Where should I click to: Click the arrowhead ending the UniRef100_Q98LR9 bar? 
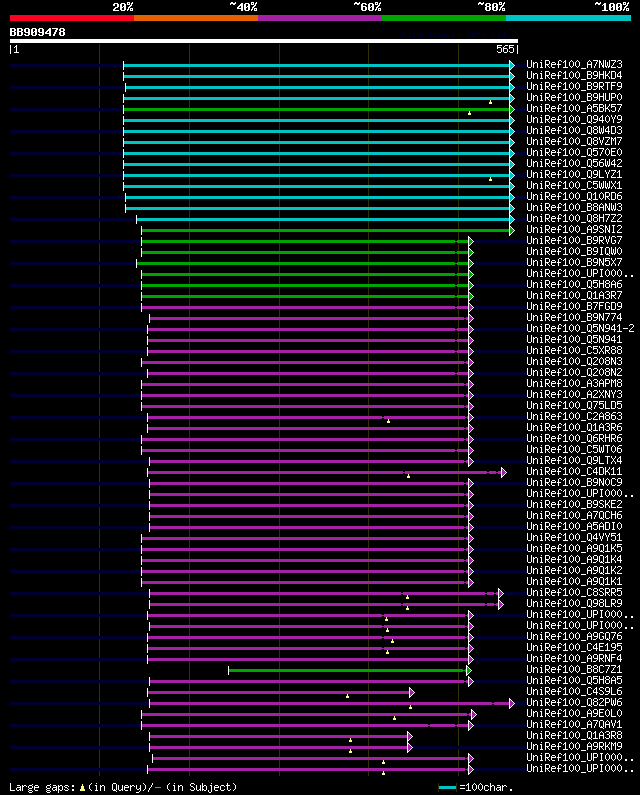(x=501, y=604)
